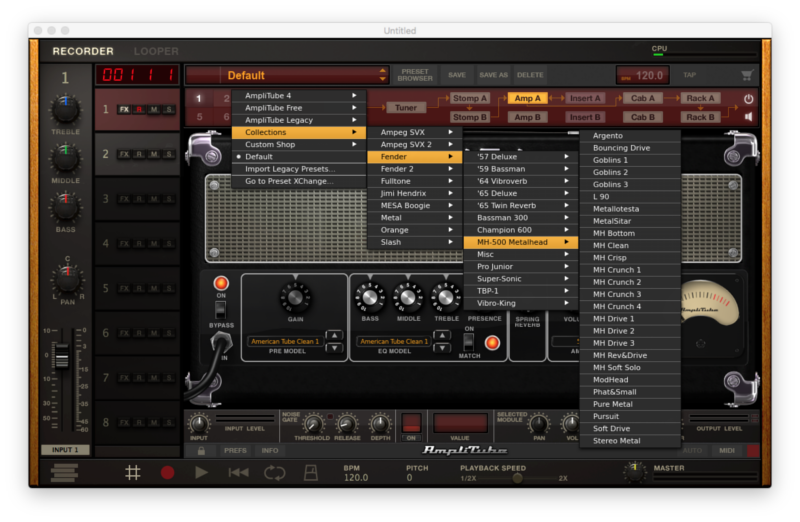The image size is (800, 522).
Task: Select Import Legacy Presets menu entry
Action: pos(299,169)
